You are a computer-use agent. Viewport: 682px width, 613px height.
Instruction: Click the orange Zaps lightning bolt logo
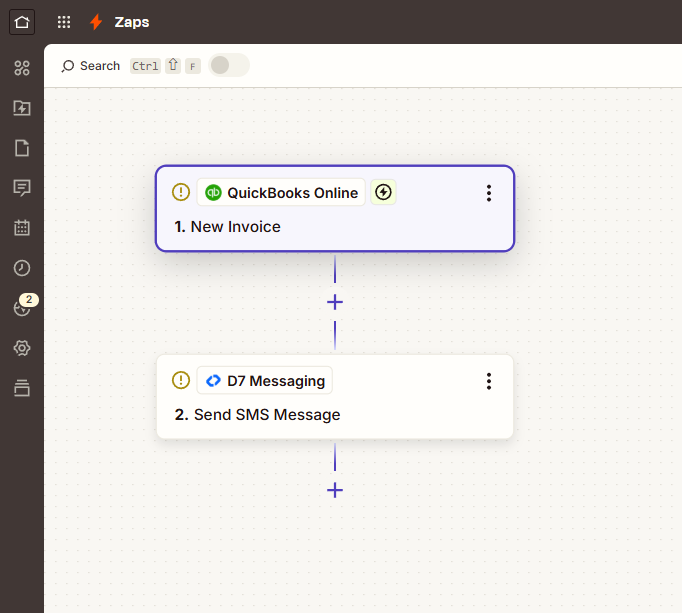coord(96,22)
